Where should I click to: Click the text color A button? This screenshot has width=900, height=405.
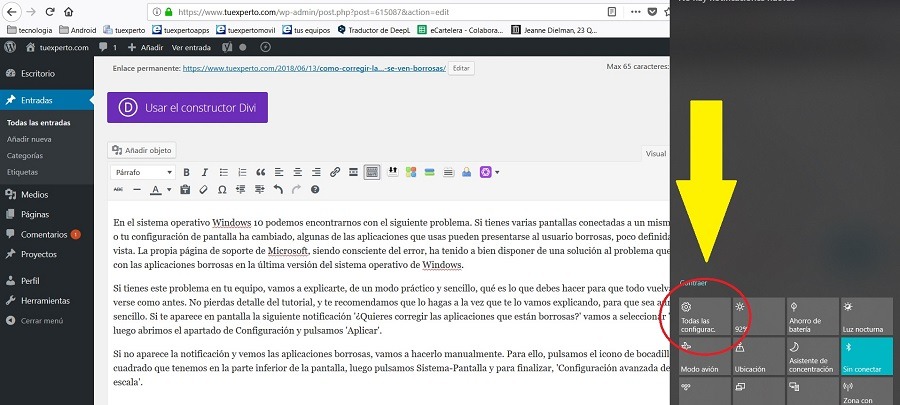pos(155,189)
